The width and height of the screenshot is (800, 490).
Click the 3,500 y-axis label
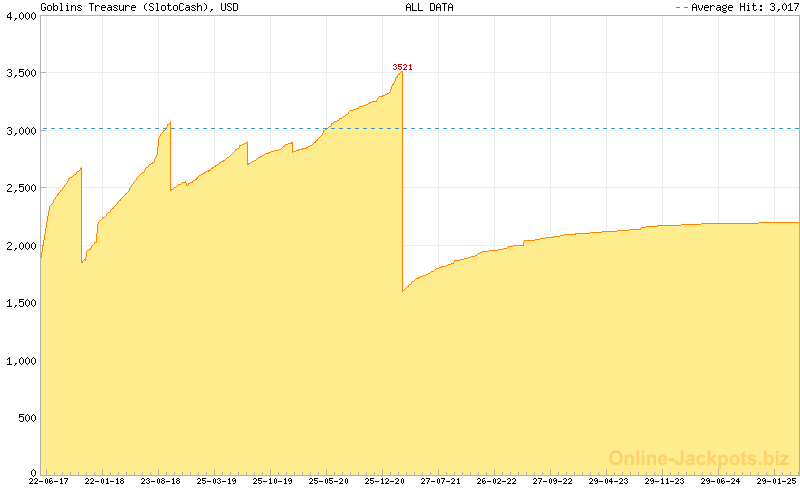pyautogui.click(x=20, y=74)
